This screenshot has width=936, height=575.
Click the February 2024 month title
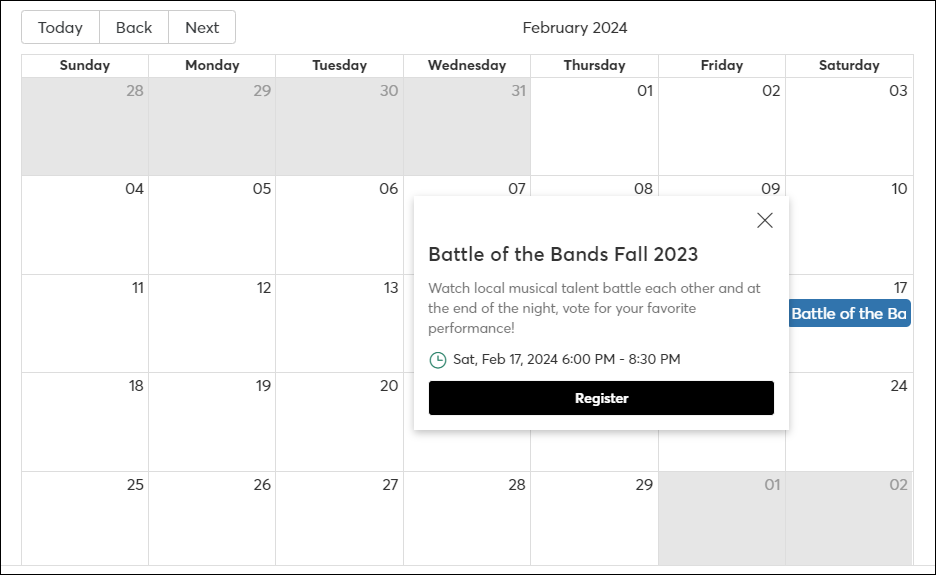pyautogui.click(x=575, y=28)
